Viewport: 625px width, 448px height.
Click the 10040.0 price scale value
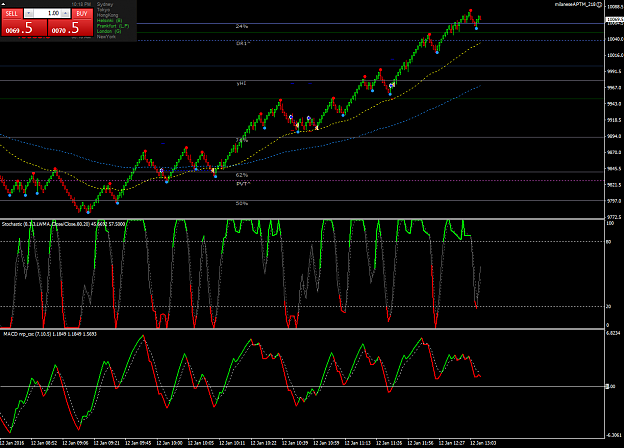coord(615,39)
